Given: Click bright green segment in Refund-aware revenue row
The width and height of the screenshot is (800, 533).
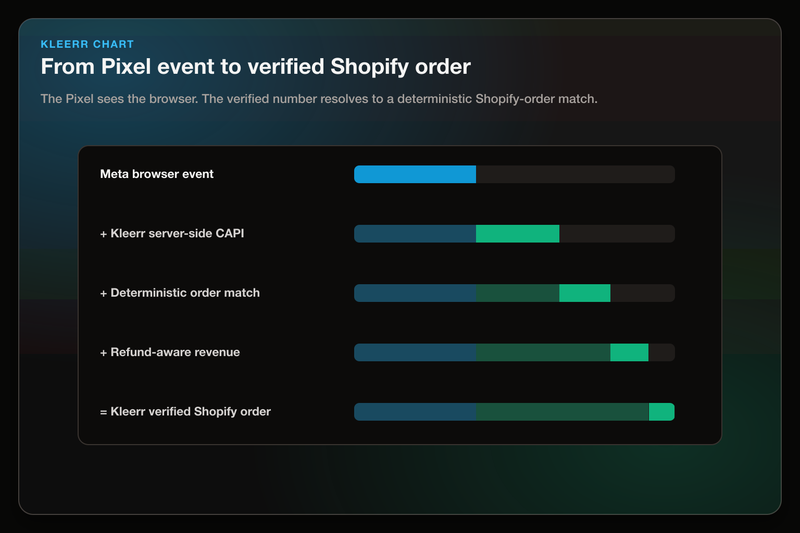Looking at the screenshot, I should [x=629, y=352].
